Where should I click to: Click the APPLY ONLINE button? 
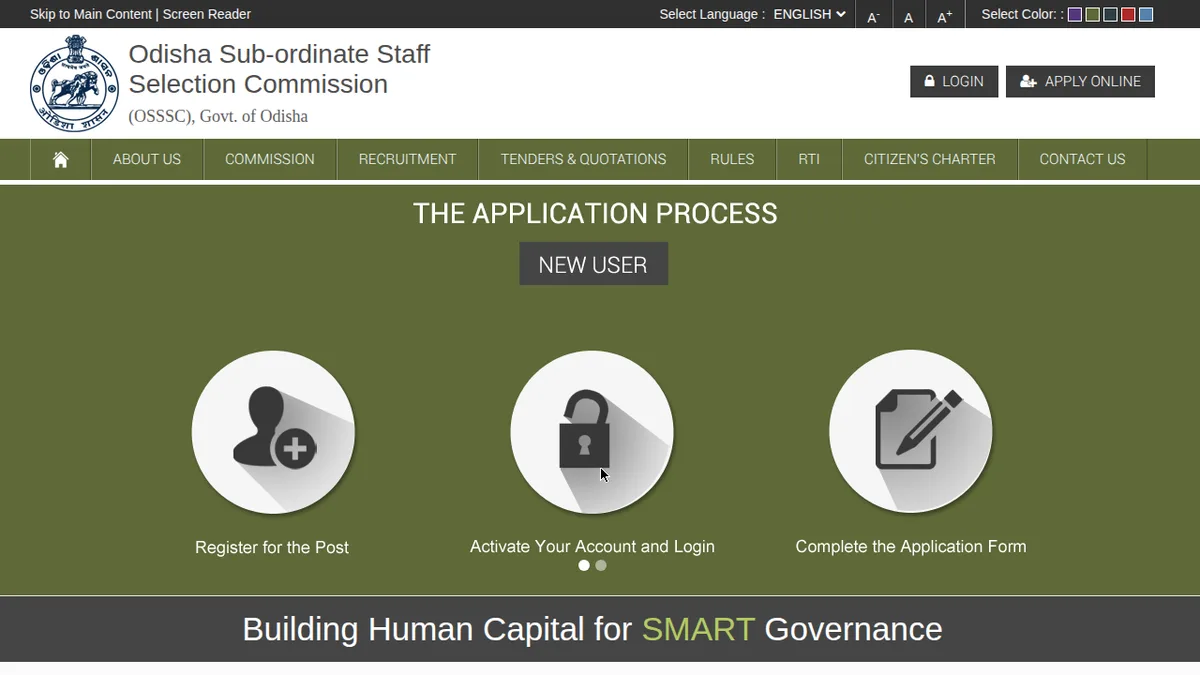[1080, 82]
